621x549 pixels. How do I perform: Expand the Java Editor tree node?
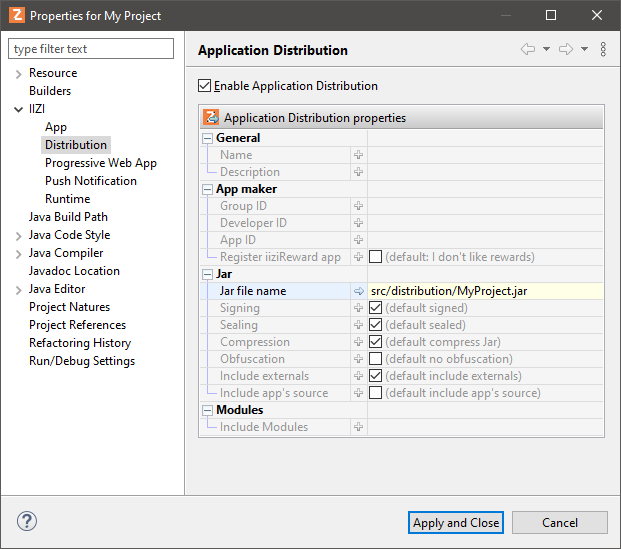point(18,290)
